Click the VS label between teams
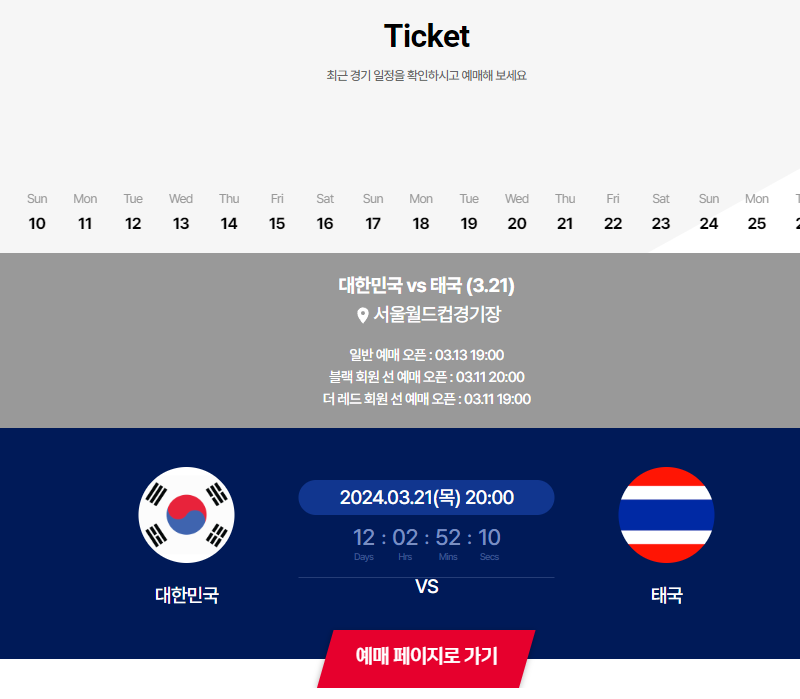The height and width of the screenshot is (699, 800). click(x=427, y=586)
